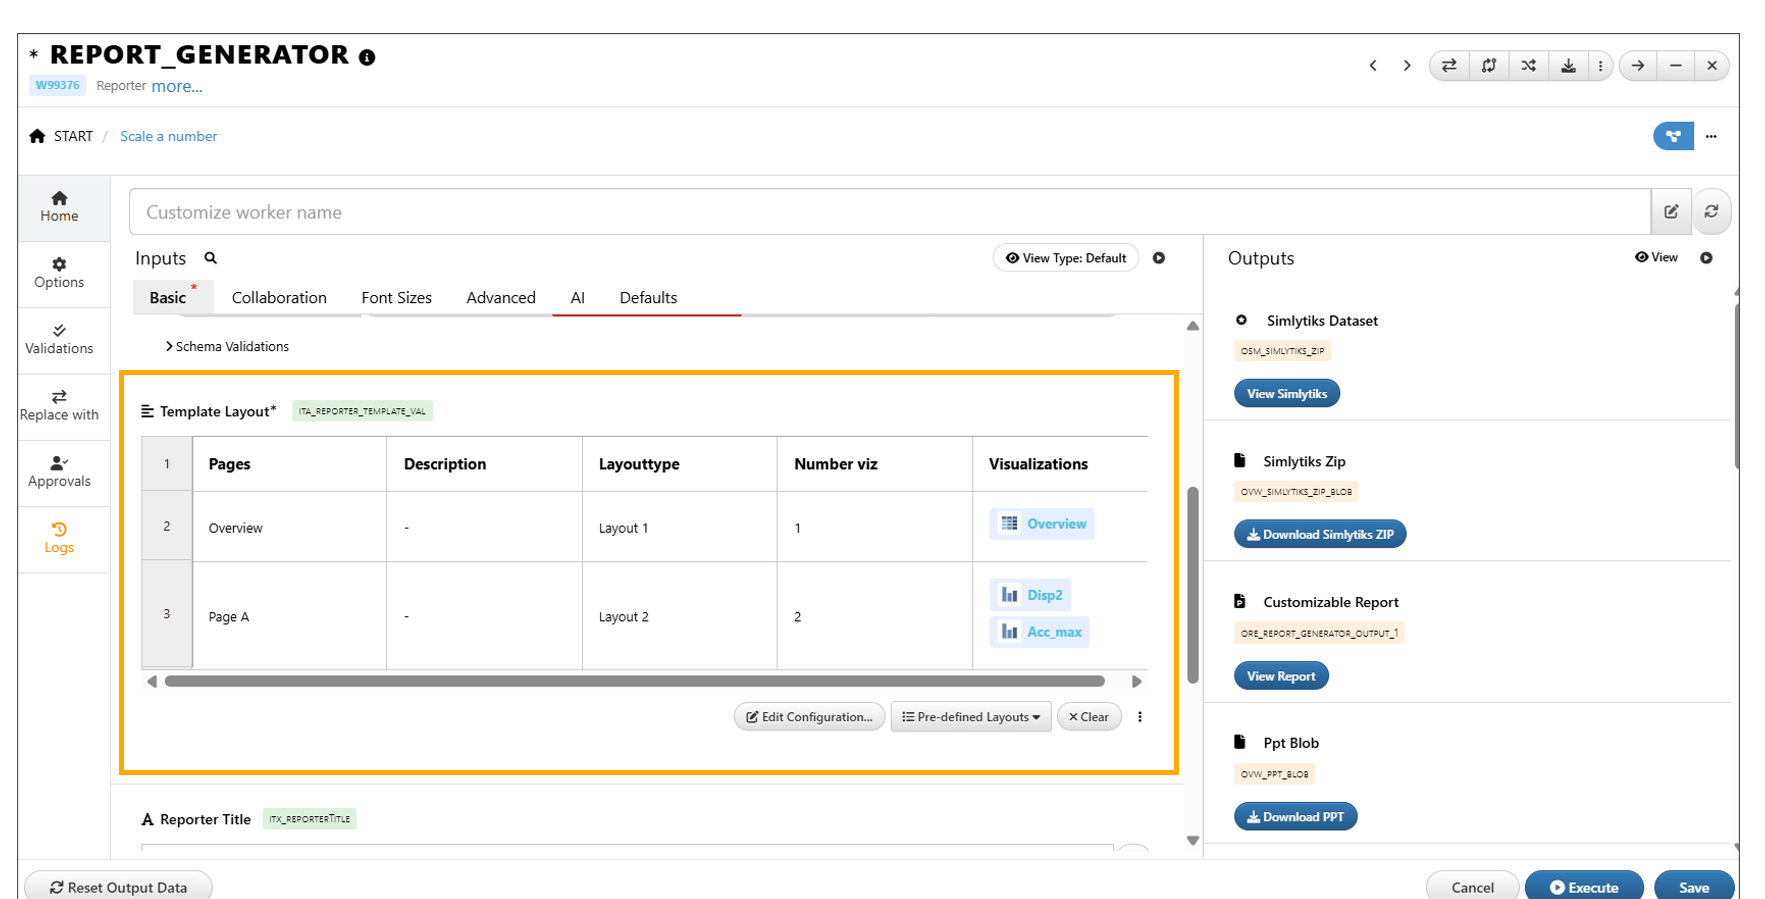Click the refresh icon beside worker name field

1711,212
